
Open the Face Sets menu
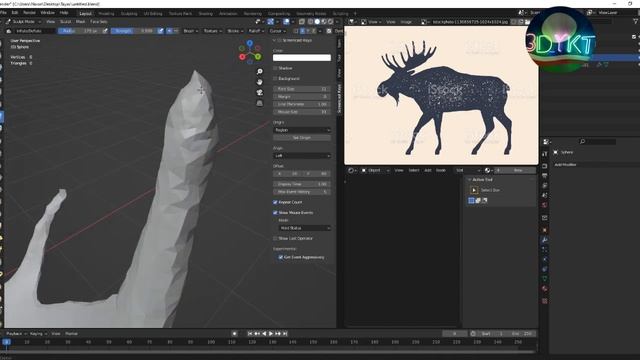coord(98,22)
